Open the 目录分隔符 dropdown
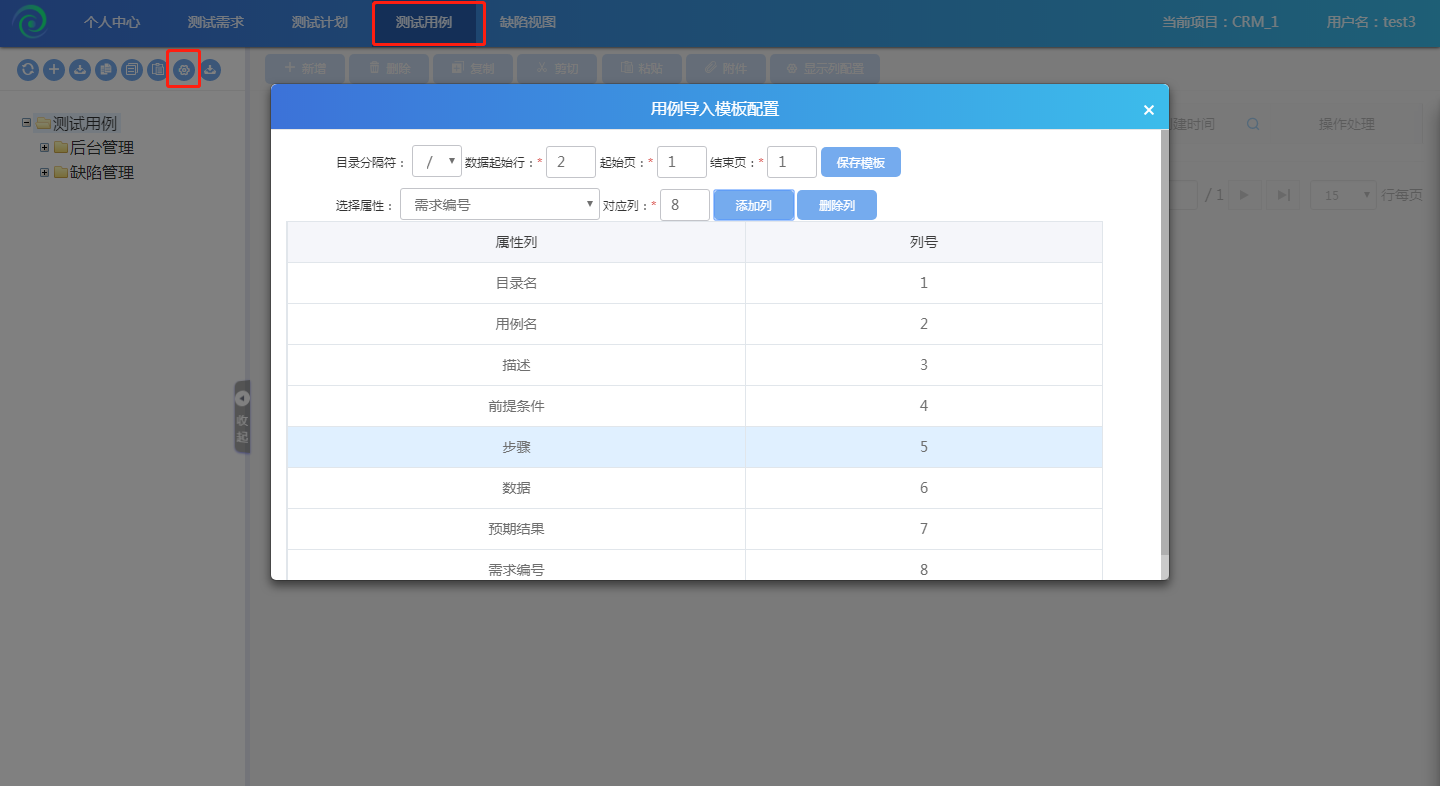 click(x=436, y=162)
